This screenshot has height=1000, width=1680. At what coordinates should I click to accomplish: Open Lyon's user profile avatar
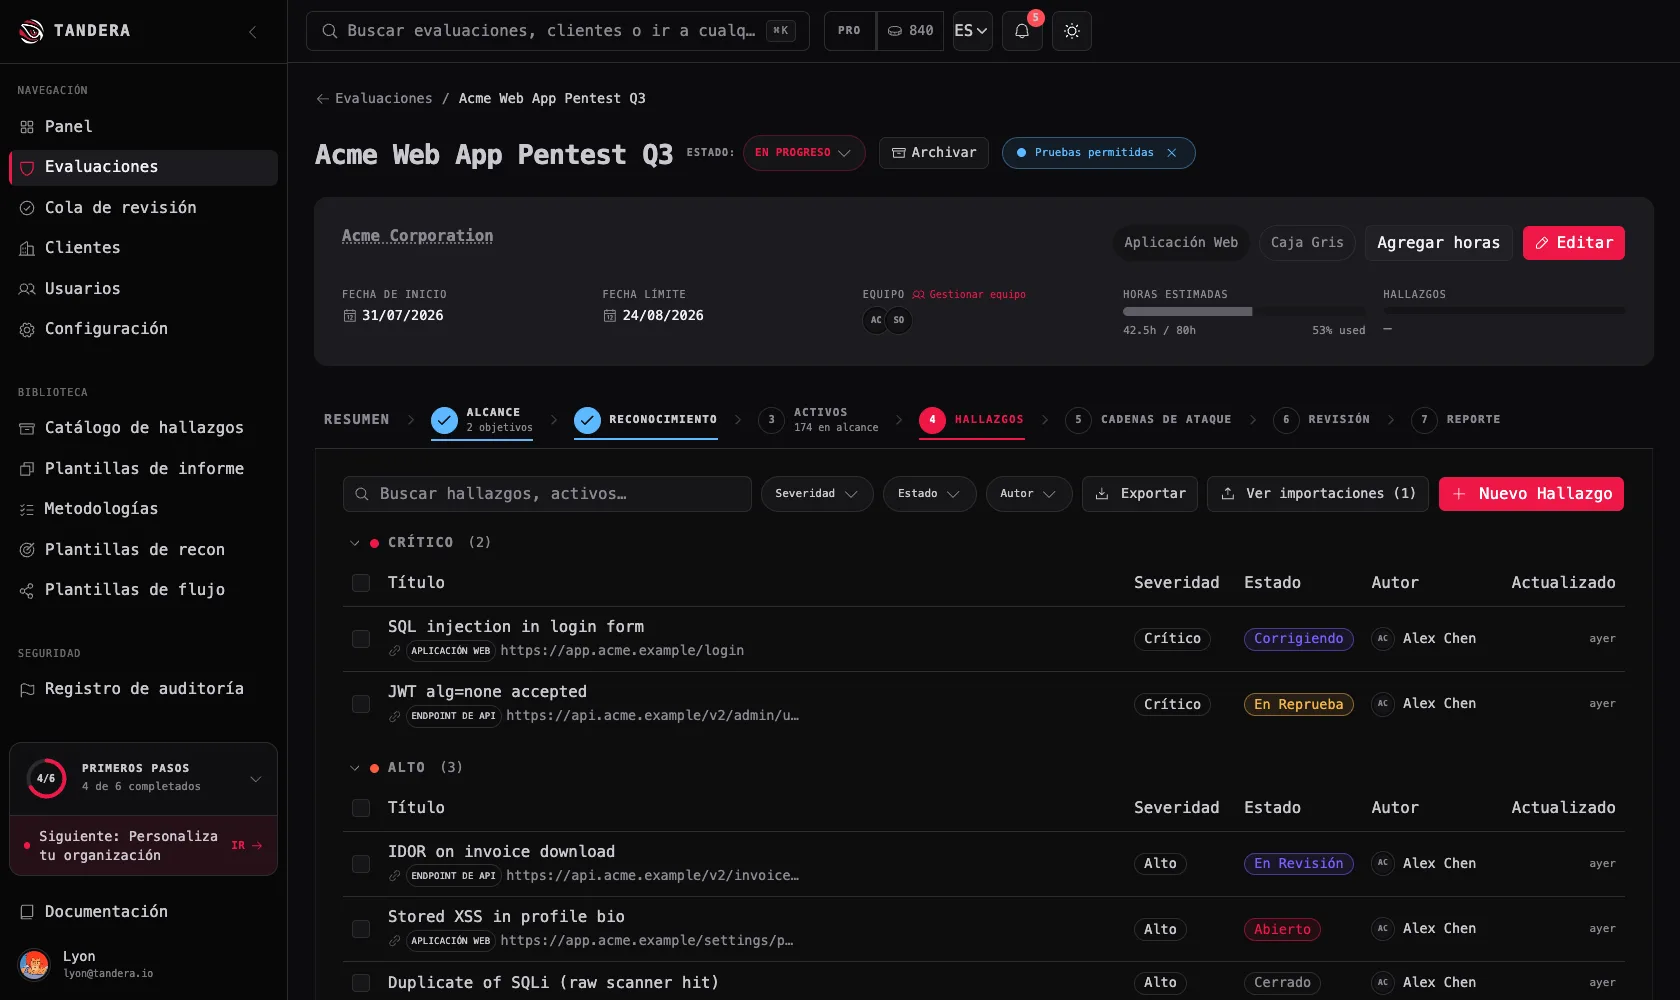click(x=34, y=965)
